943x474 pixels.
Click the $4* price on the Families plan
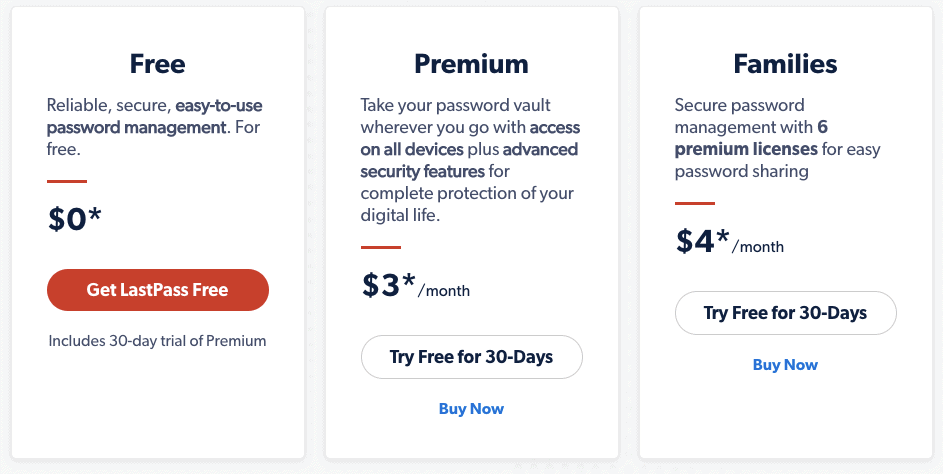[702, 242]
